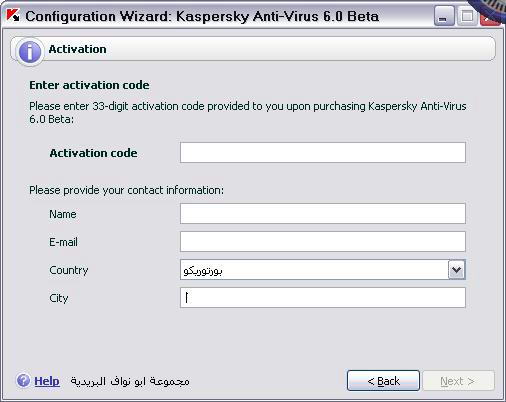Screen dimensions: 506x402
Task: Click into the E-mail field
Action: (323, 241)
